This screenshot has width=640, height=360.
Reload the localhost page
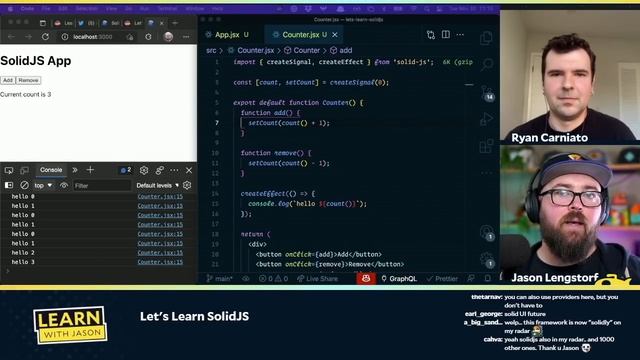click(45, 37)
